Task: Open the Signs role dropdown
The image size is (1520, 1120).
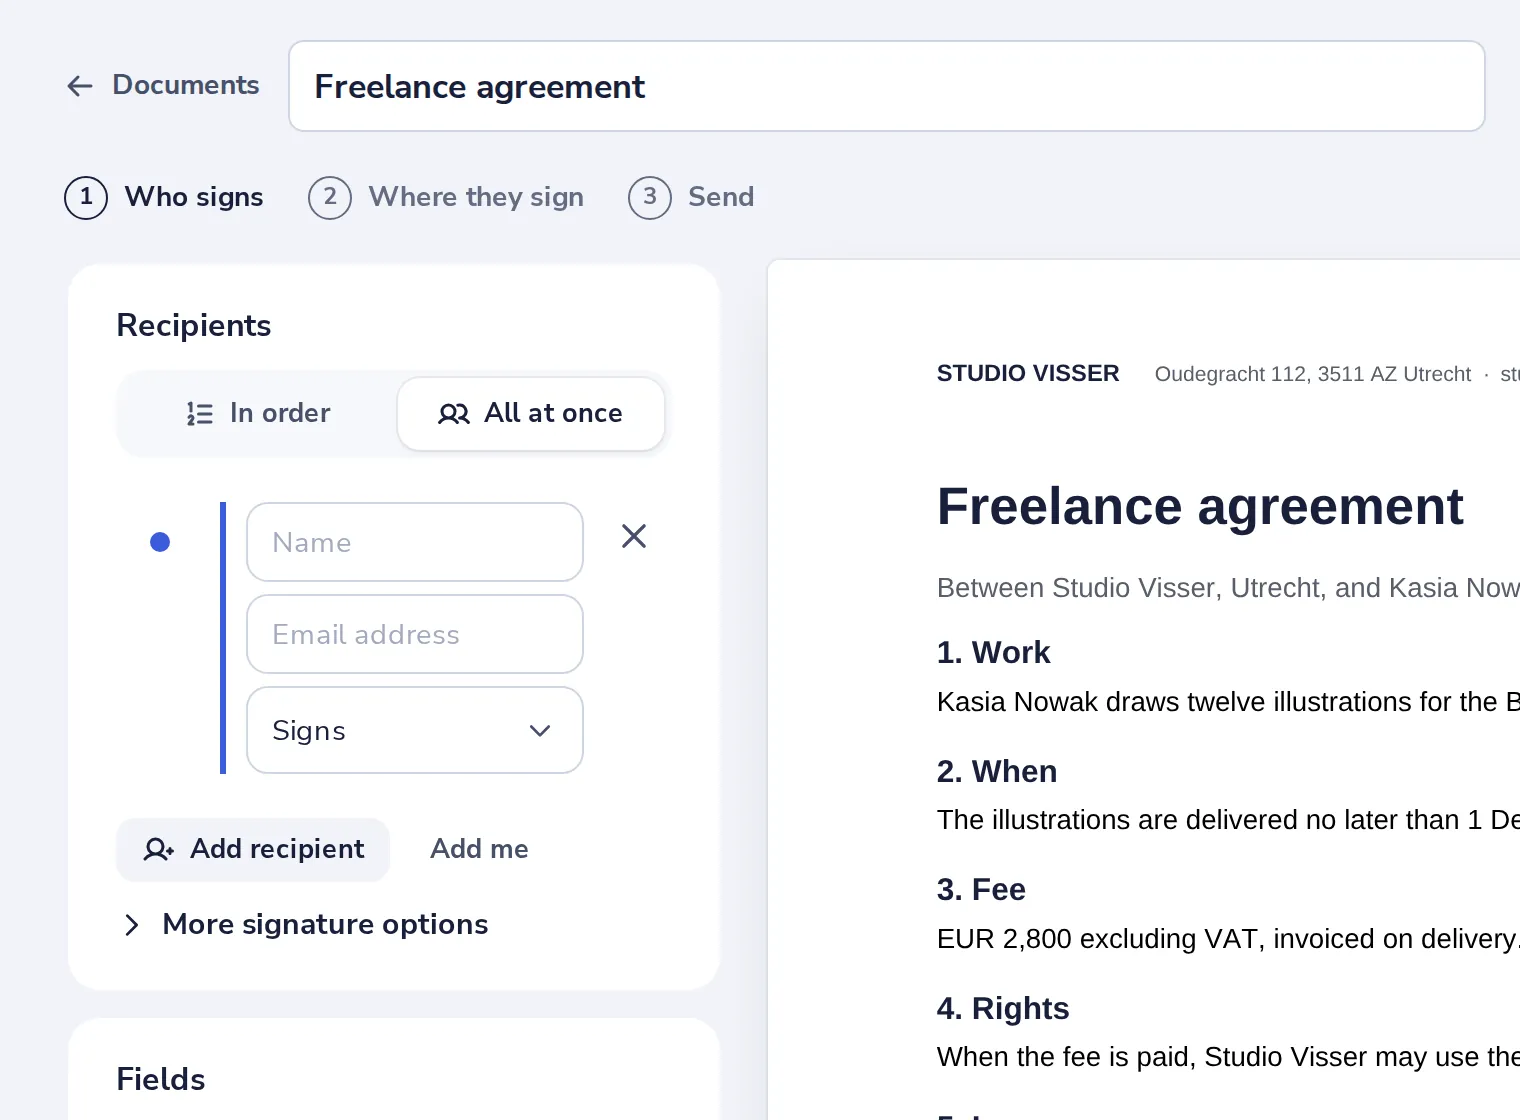Action: pos(415,730)
